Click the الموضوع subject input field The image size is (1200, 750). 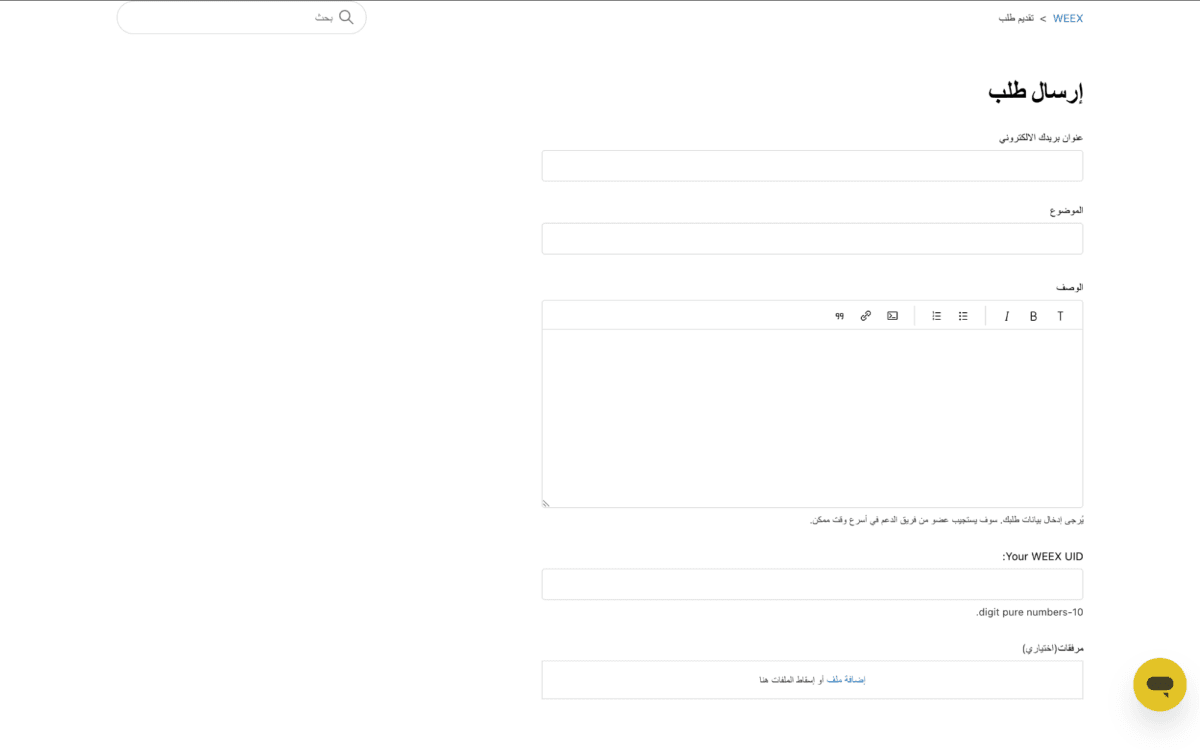coord(812,239)
